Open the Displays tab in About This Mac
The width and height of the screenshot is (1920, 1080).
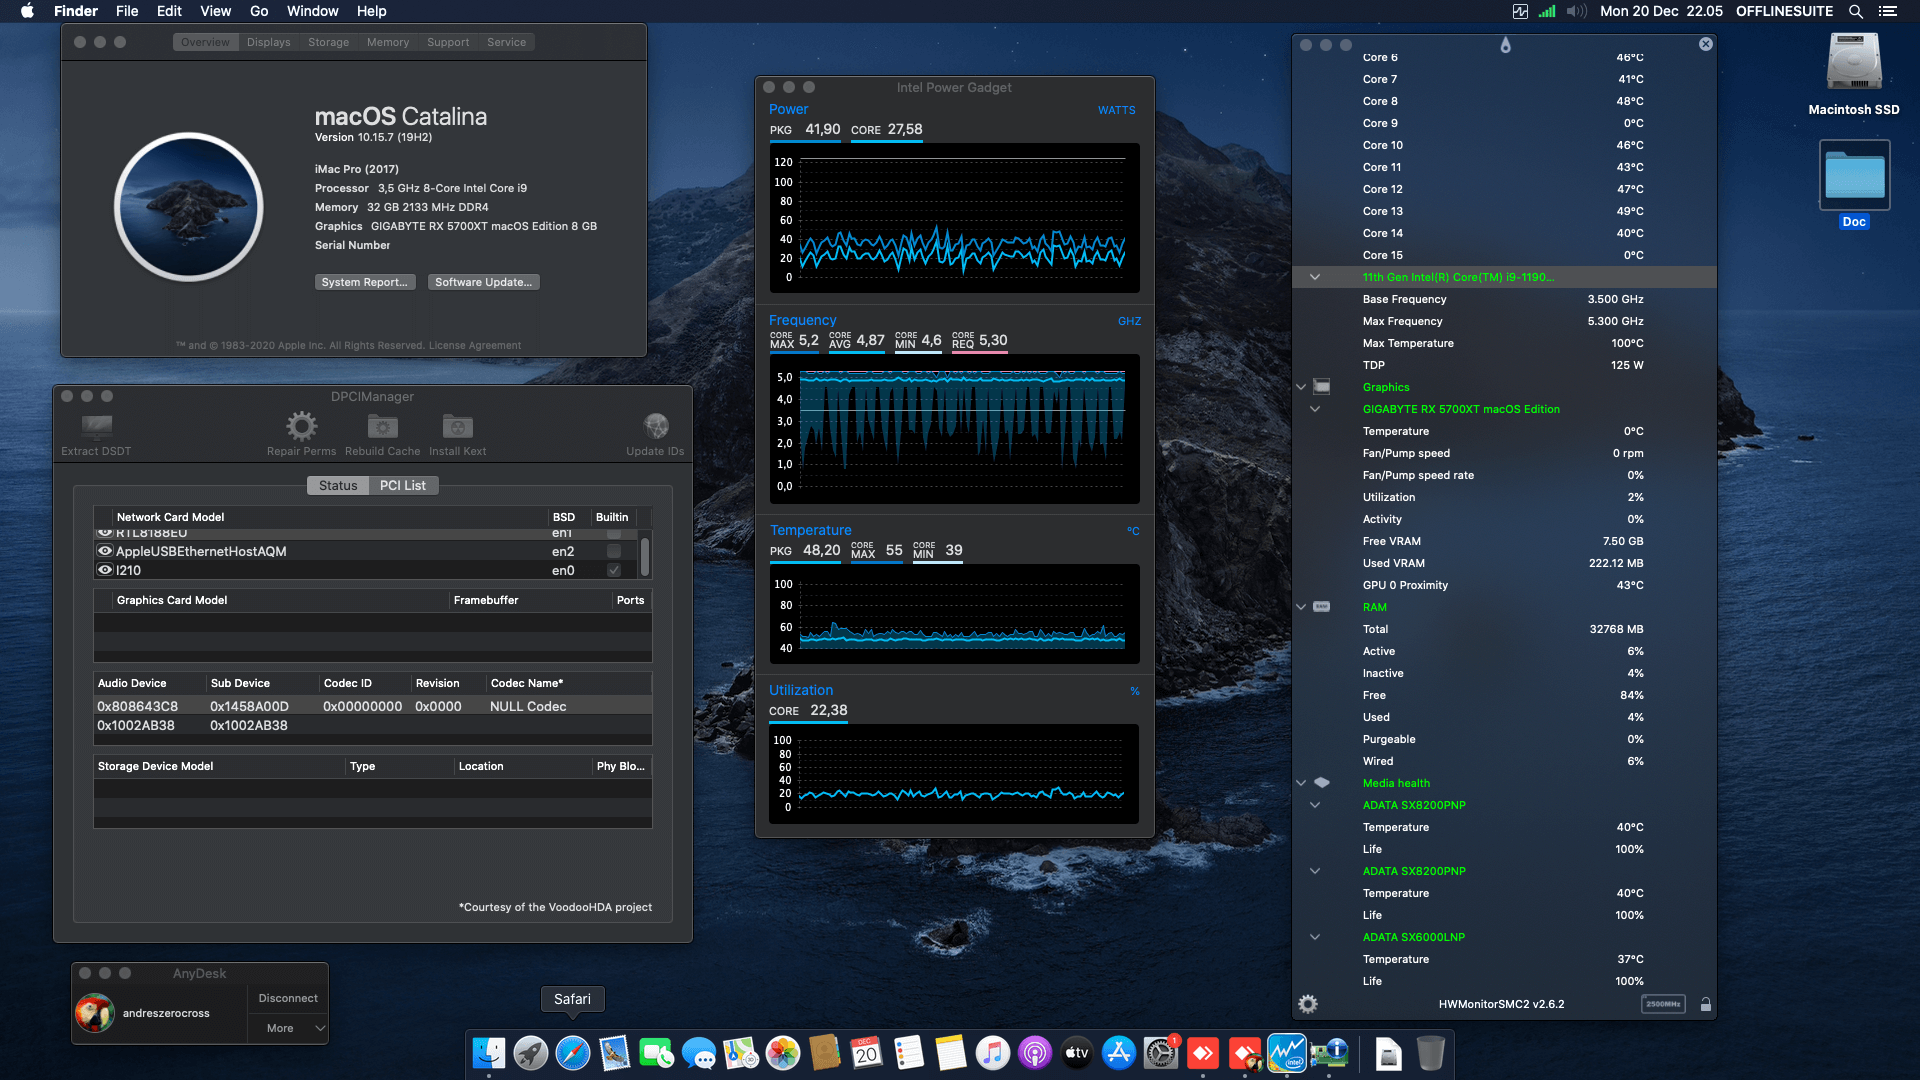[x=268, y=42]
